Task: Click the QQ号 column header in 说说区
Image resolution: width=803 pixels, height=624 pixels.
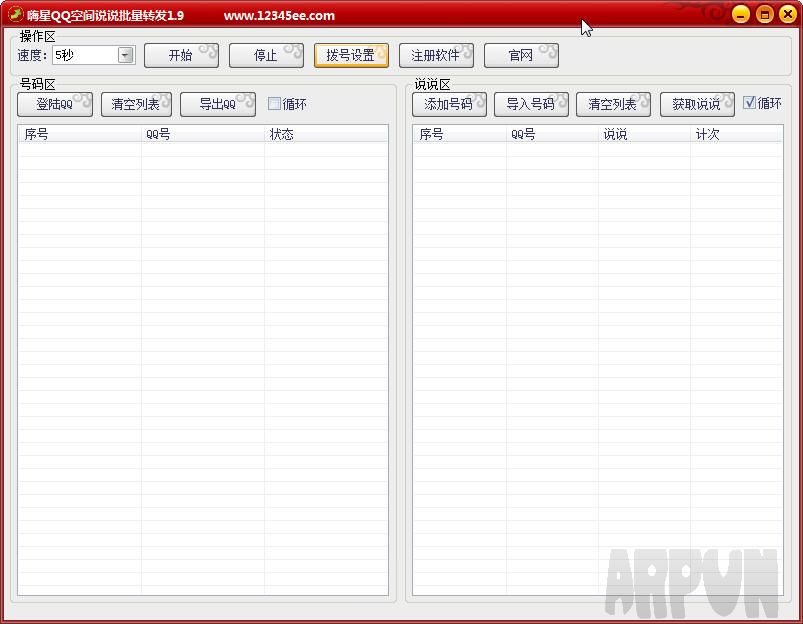Action: tap(552, 134)
